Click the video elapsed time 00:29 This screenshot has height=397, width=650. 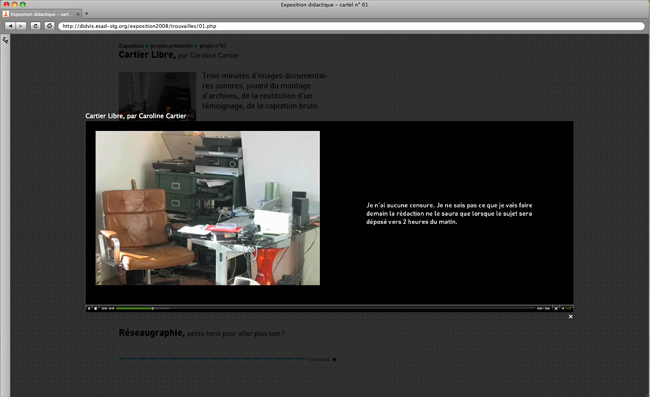coord(108,308)
